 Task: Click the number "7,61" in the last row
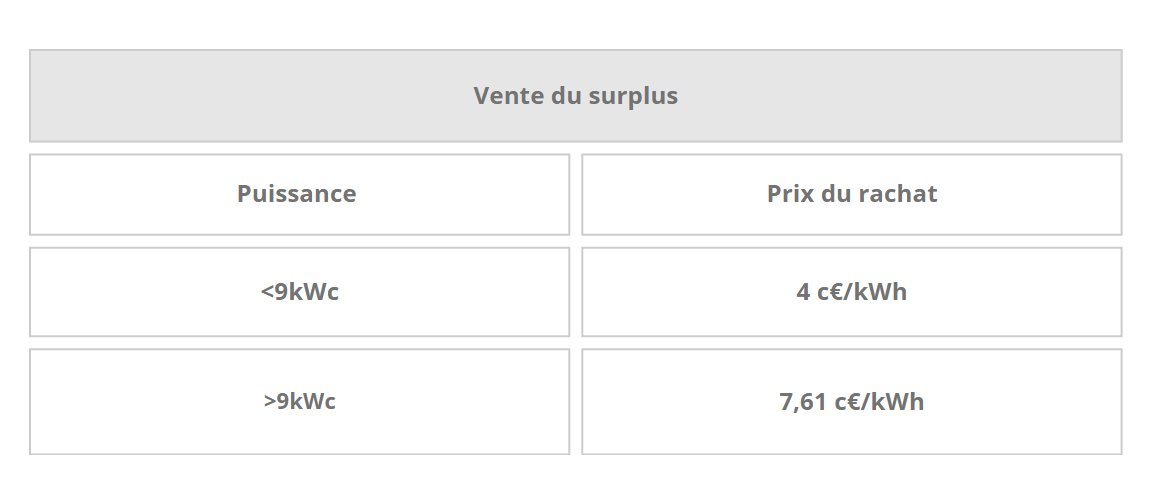pos(804,402)
